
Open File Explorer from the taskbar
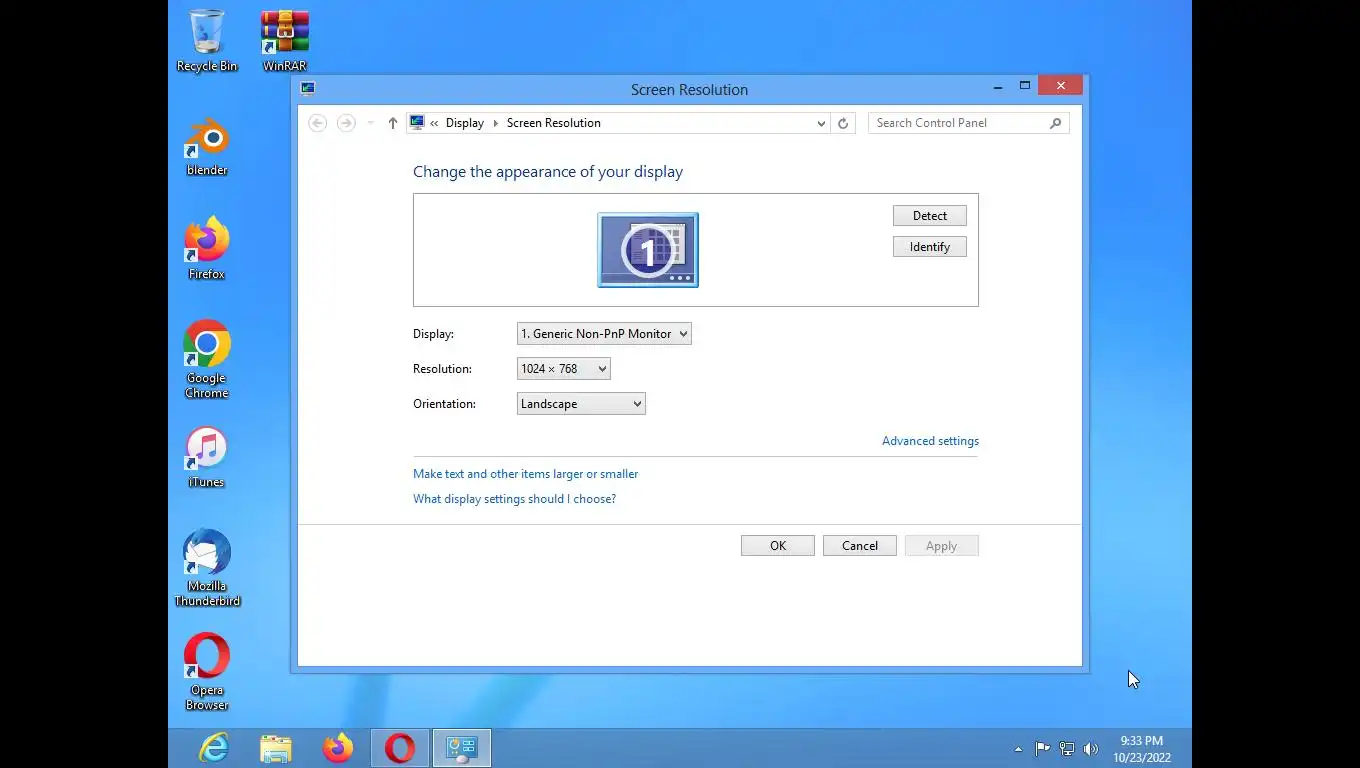276,748
